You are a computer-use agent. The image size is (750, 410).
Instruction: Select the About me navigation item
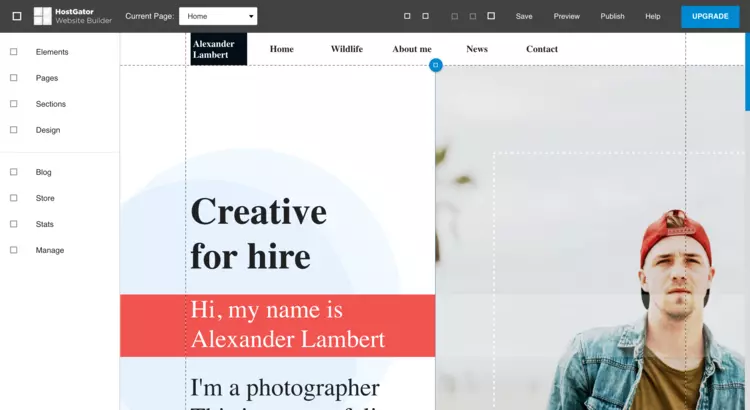click(x=411, y=49)
